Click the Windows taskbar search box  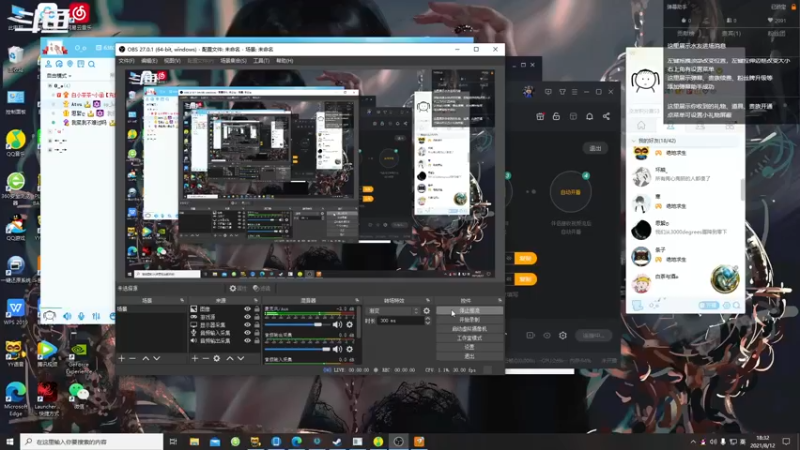pyautogui.click(x=92, y=442)
